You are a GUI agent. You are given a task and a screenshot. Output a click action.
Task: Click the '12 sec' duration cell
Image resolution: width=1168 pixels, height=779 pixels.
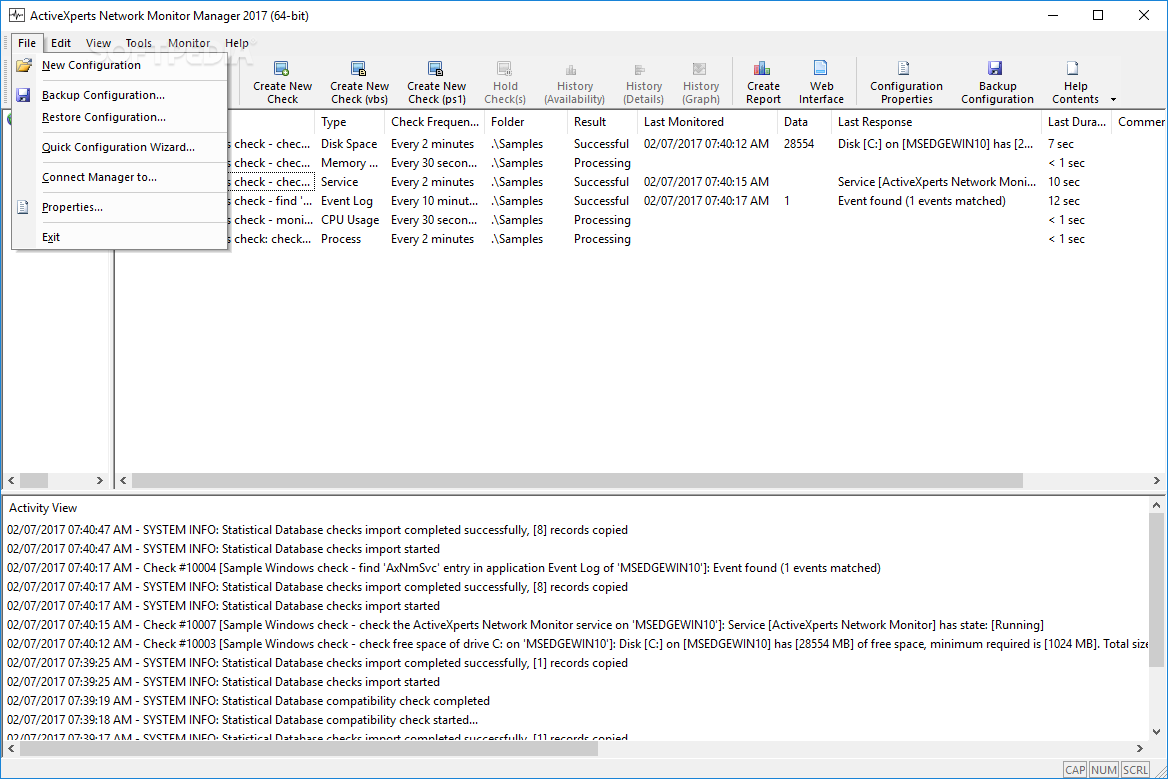[1064, 201]
